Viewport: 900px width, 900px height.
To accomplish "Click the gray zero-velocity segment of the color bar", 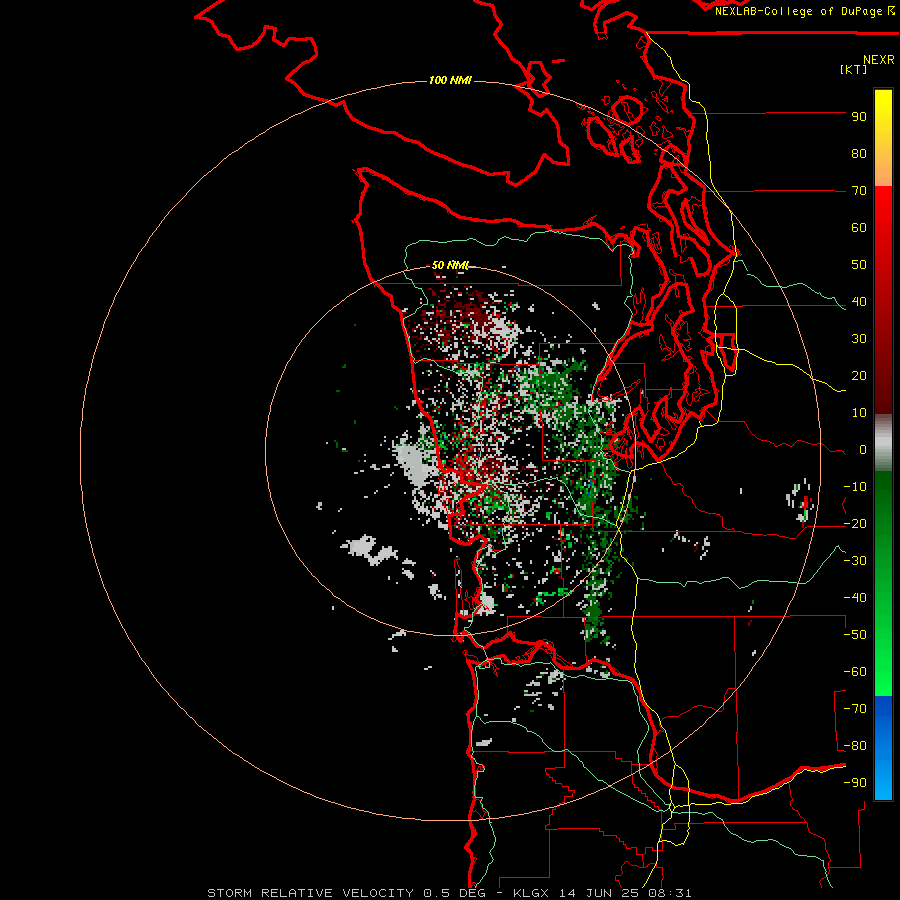I will [883, 443].
